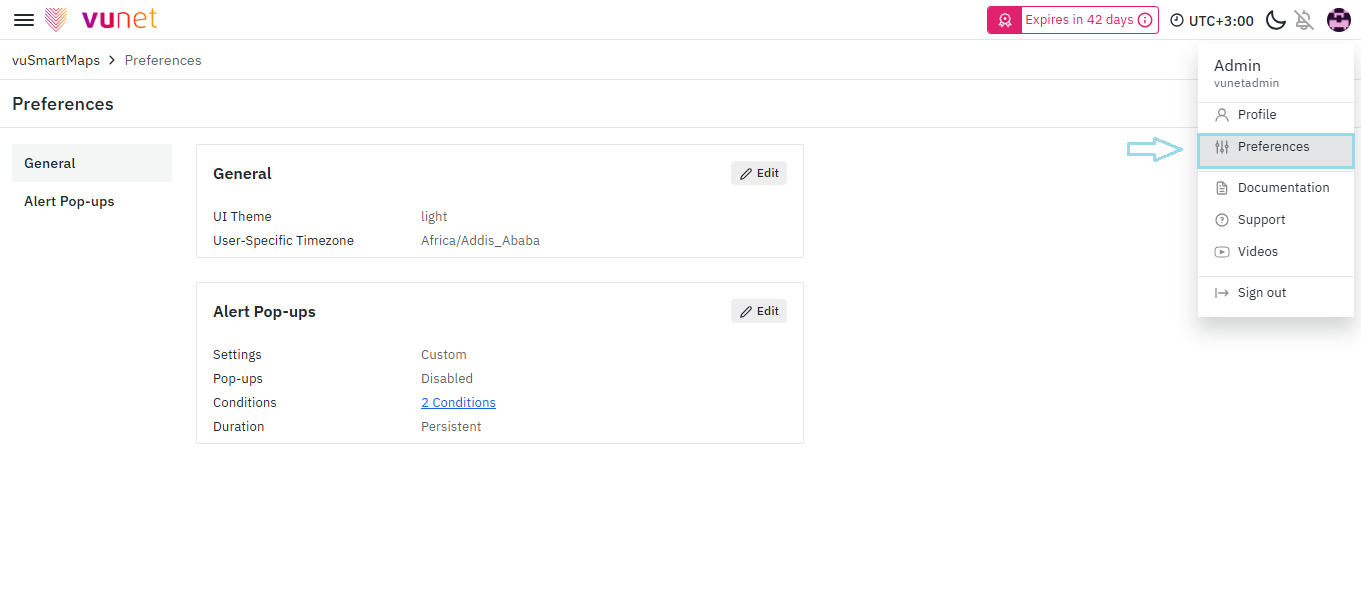Toggle the muted notifications bell
Viewport: 1361px width, 608px height.
(1304, 20)
